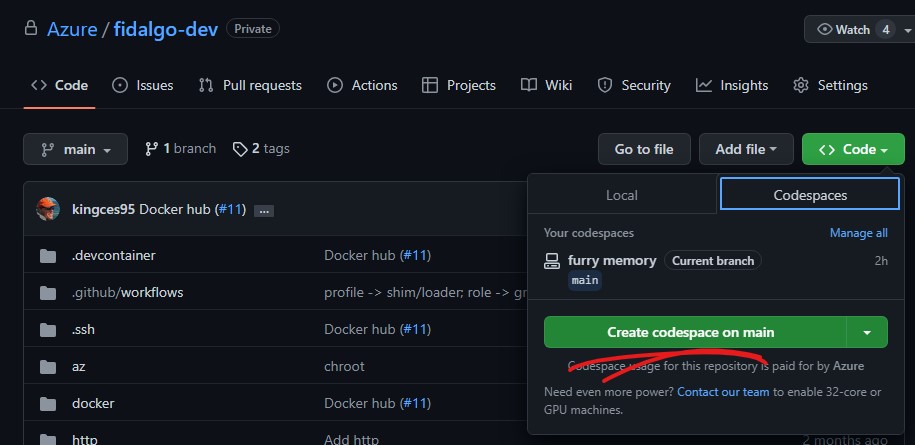The width and height of the screenshot is (915, 445).
Task: Open the .devcontainer folder
Action: point(114,255)
